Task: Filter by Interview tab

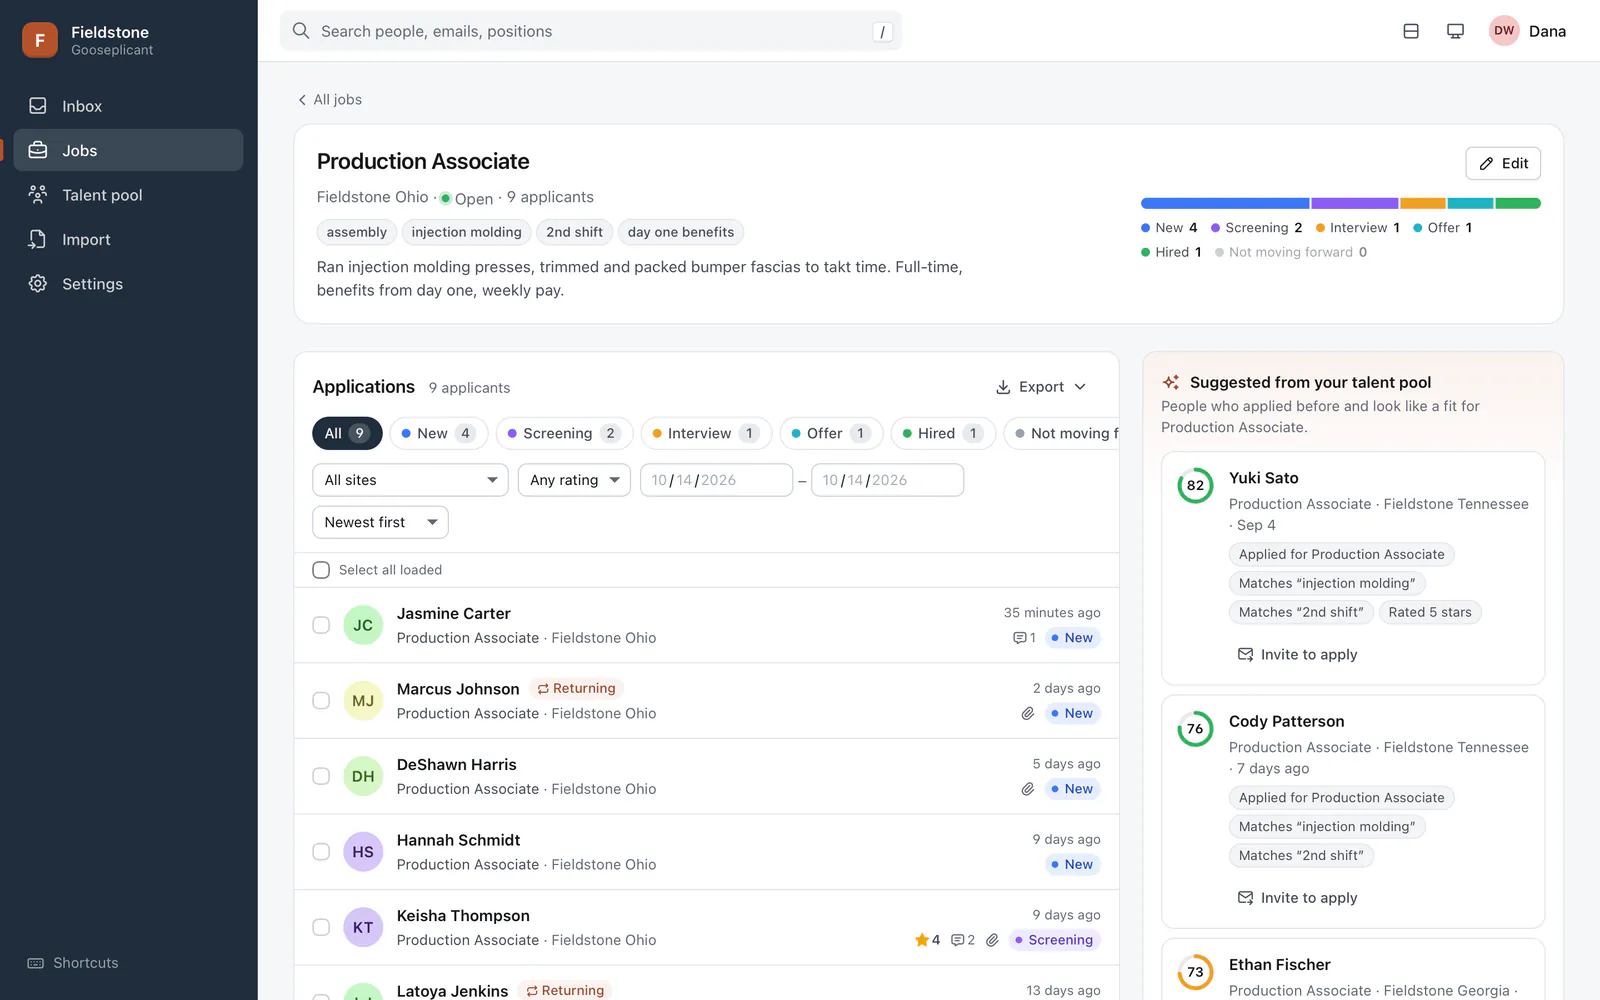Action: [x=706, y=433]
